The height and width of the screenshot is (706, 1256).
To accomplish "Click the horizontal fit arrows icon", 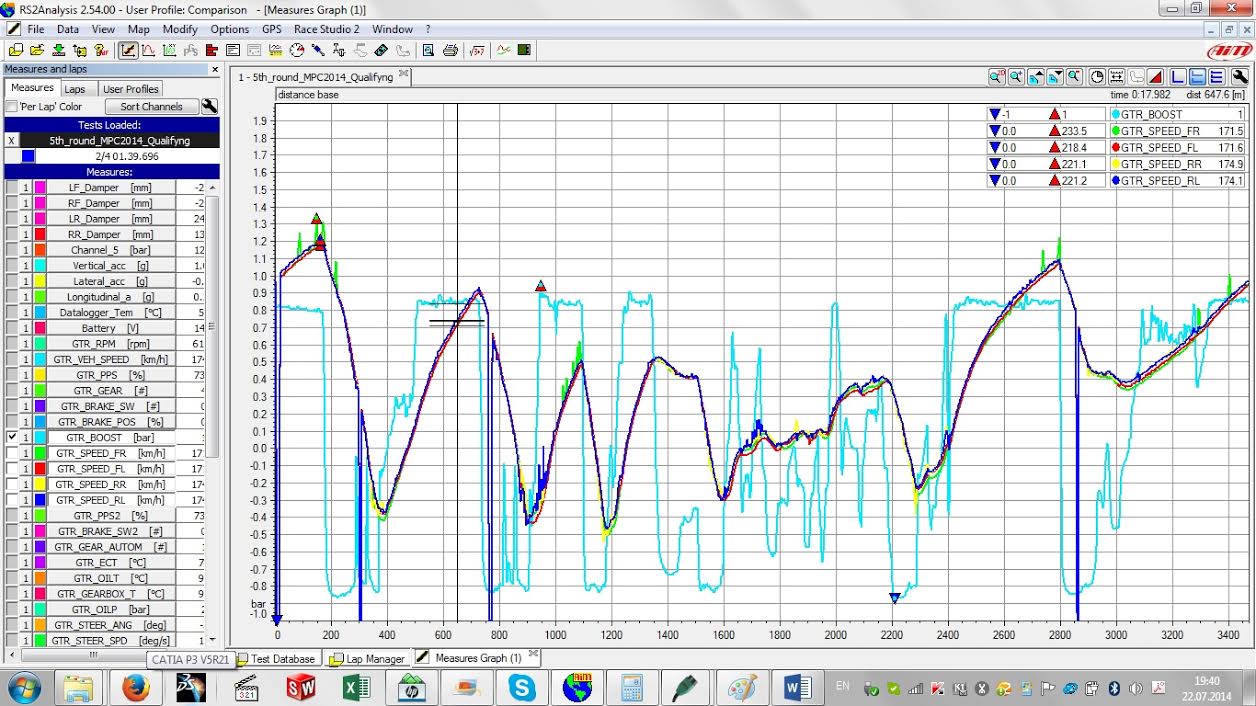I will click(x=1116, y=76).
